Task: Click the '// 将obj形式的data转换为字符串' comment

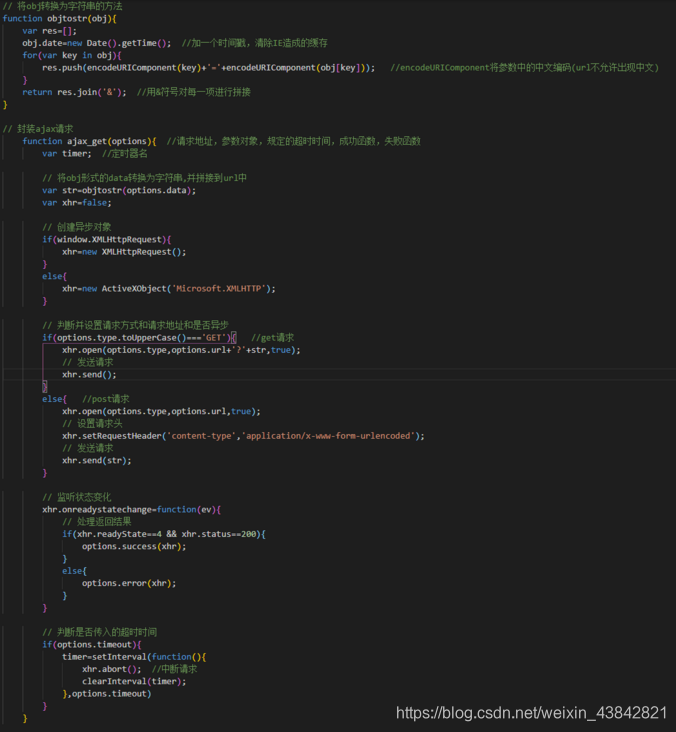Action: click(144, 178)
